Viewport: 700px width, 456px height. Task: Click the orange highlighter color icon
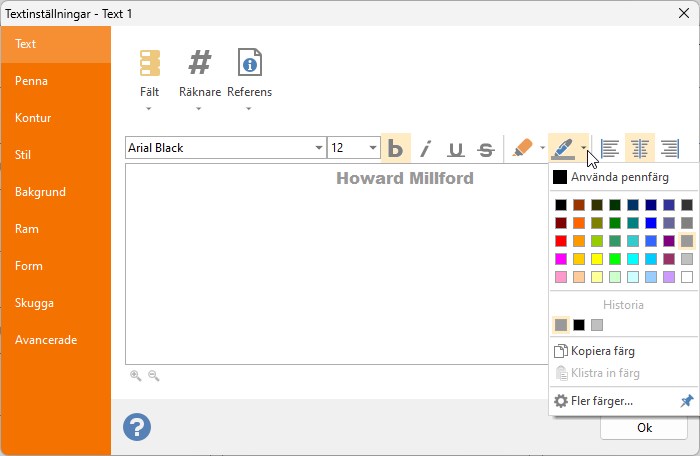[522, 148]
